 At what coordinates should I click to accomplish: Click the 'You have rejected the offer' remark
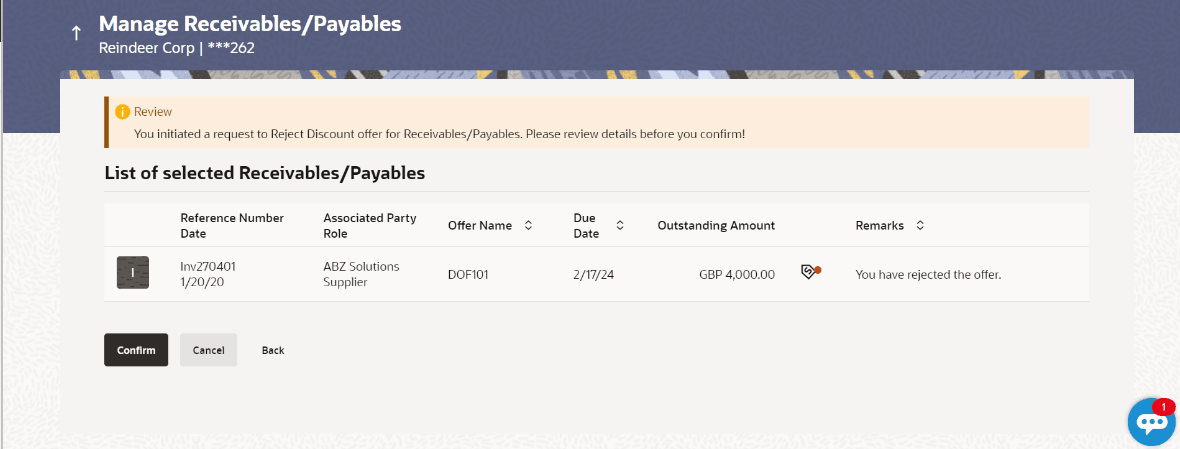[929, 275]
